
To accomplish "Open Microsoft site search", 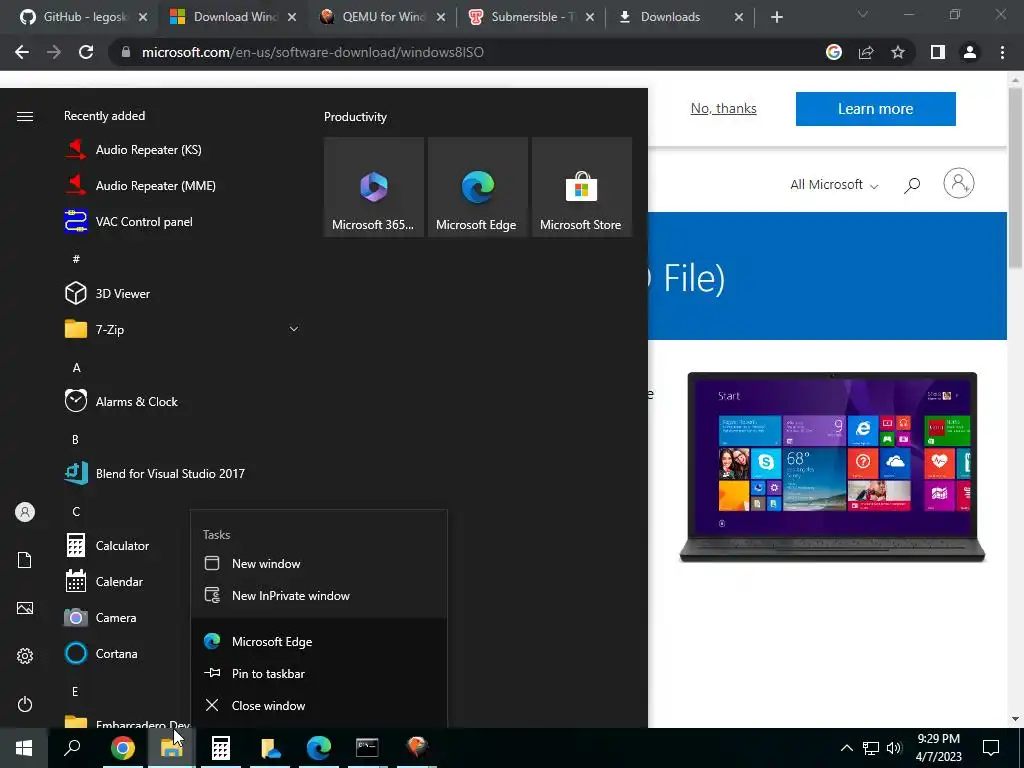I will point(912,185).
